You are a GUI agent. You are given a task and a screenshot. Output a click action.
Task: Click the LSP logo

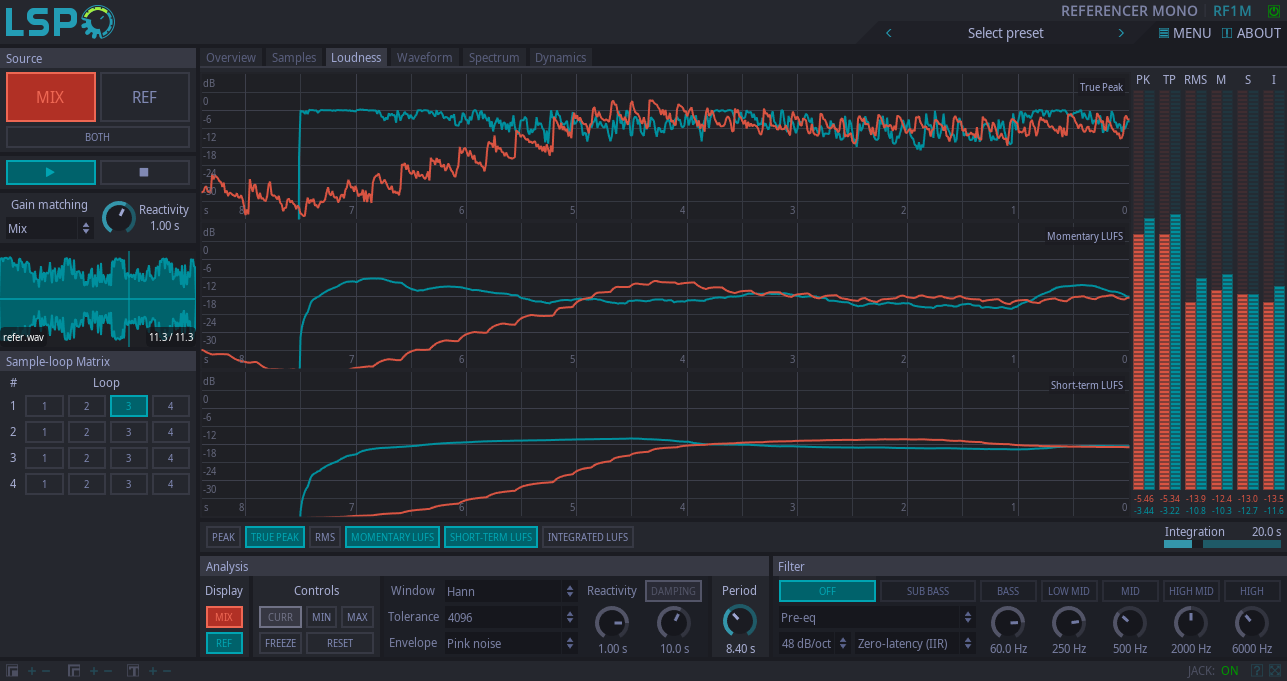[60, 21]
